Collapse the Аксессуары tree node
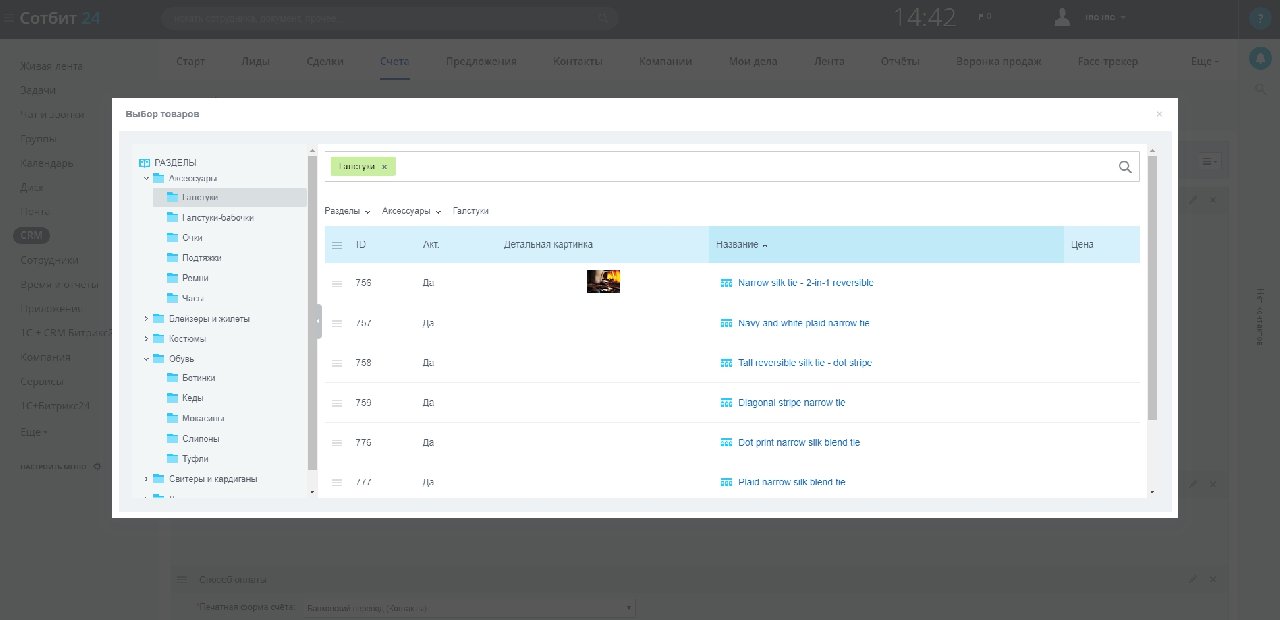 (x=146, y=178)
